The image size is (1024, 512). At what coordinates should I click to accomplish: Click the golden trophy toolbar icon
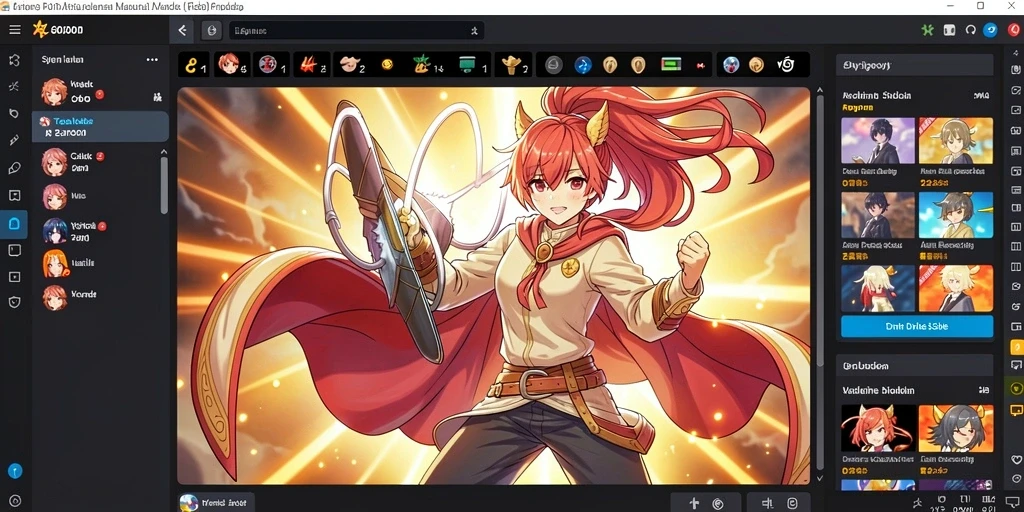[511, 64]
